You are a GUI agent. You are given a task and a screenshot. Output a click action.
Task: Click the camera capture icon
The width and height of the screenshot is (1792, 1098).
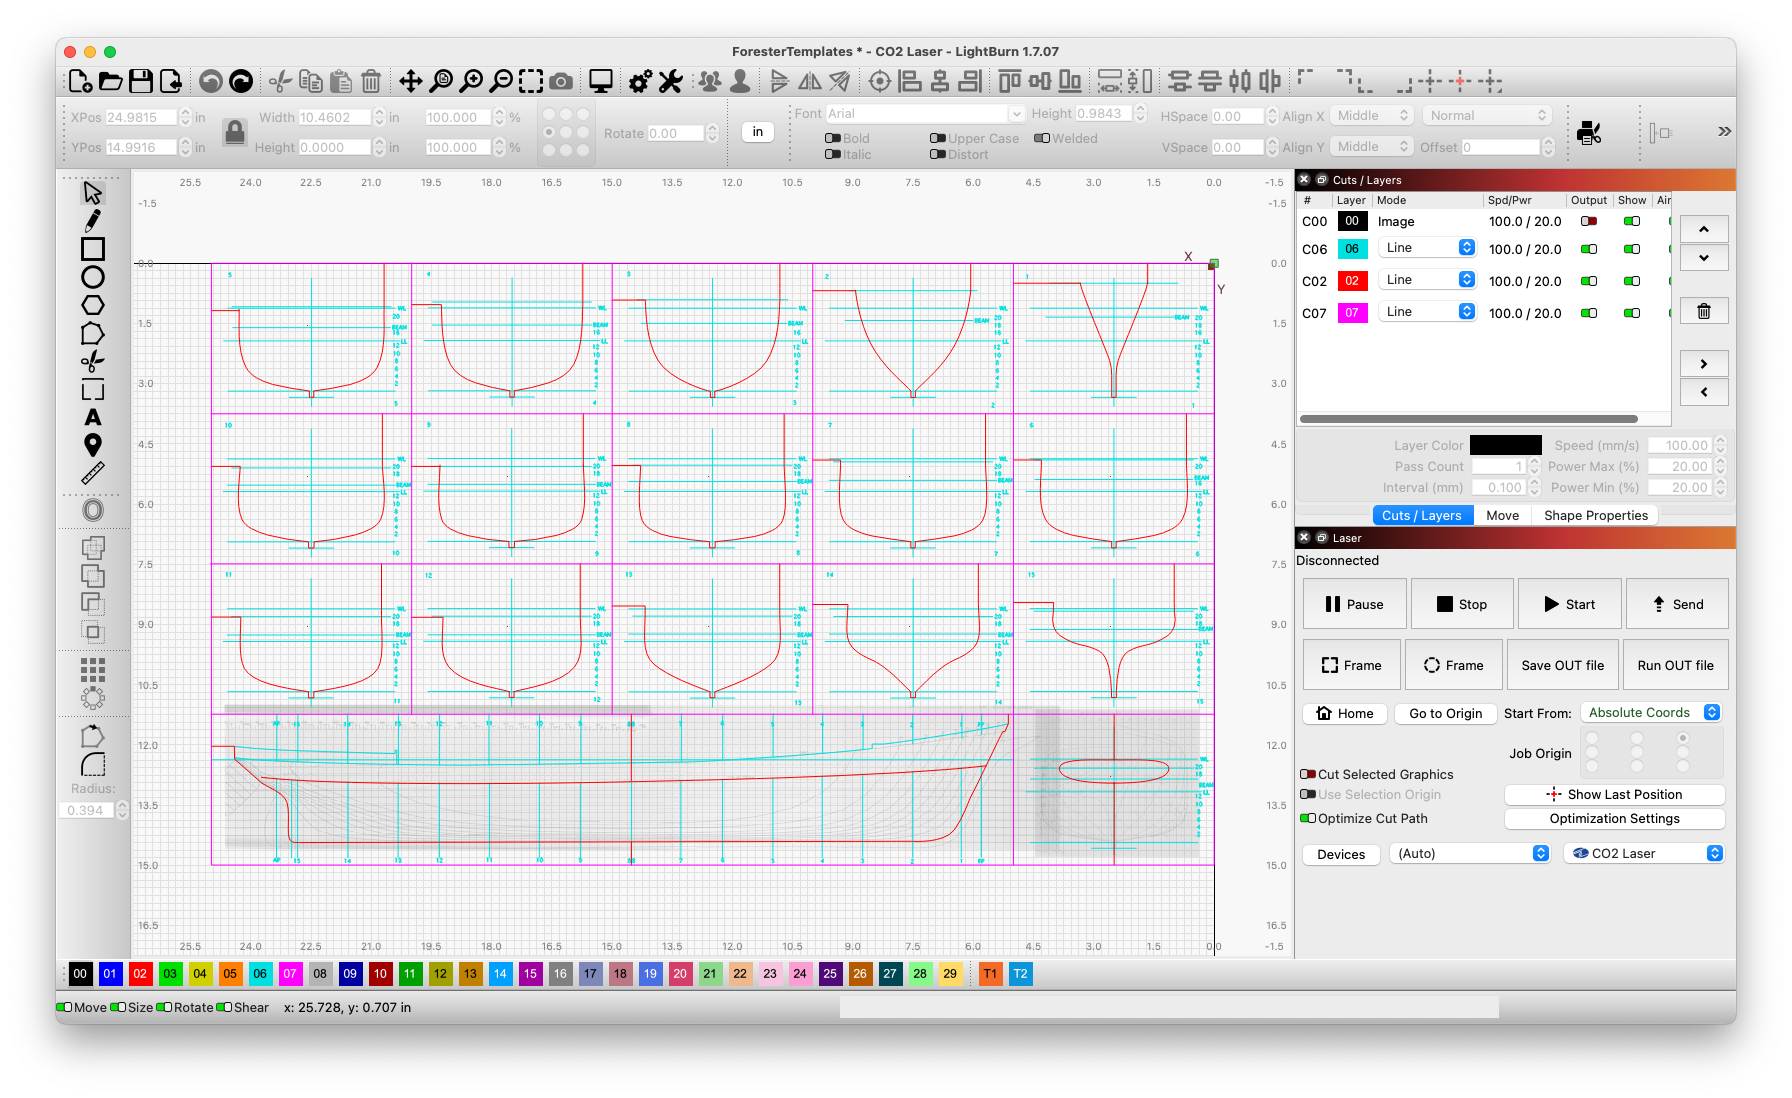coord(562,81)
